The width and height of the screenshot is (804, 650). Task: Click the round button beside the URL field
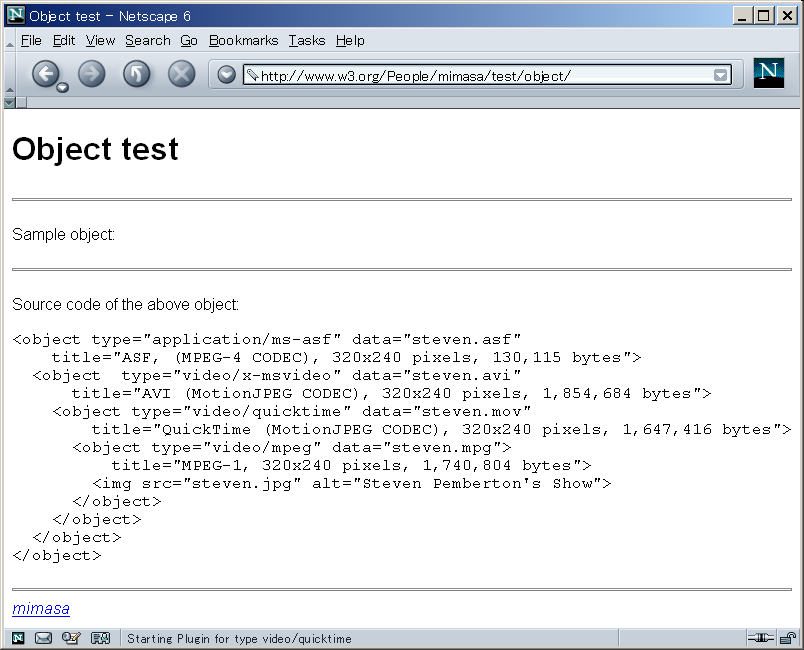(226, 74)
